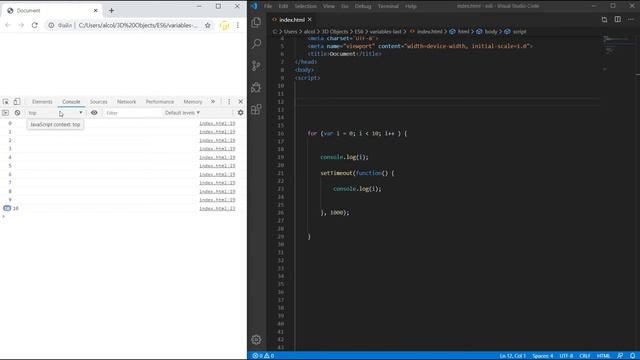The height and width of the screenshot is (360, 640).
Task: Open a new Chrome tab
Action: click(x=111, y=11)
